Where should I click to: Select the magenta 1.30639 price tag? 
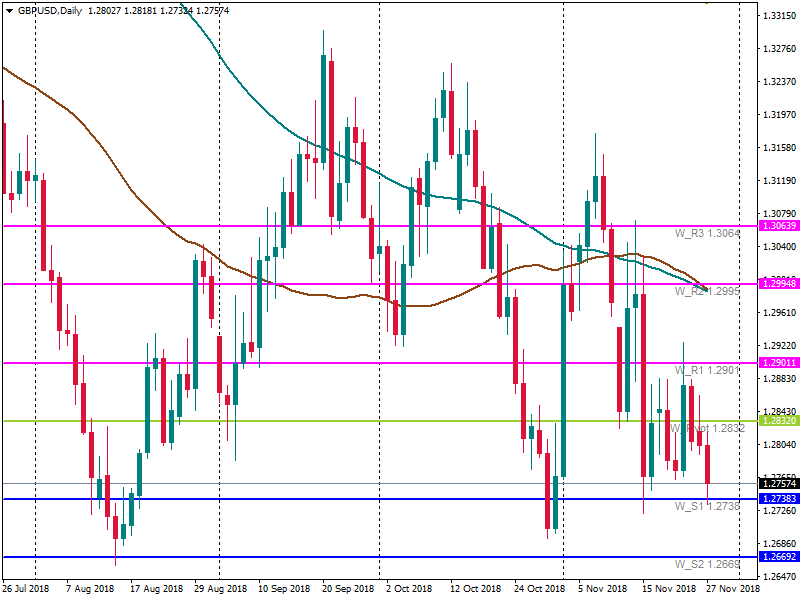click(777, 226)
